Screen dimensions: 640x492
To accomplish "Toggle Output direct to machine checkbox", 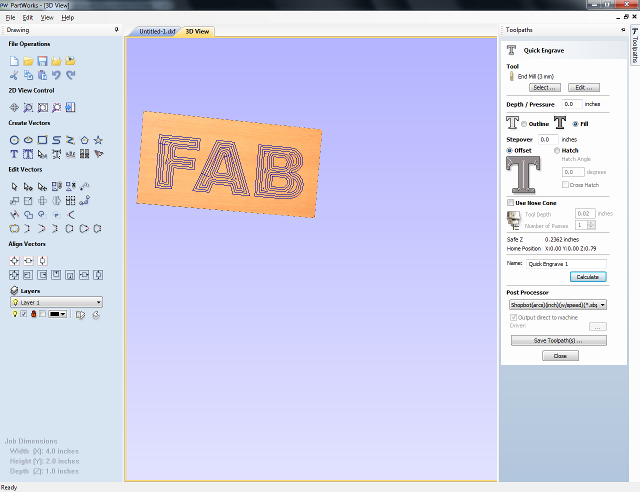I will coord(513,317).
